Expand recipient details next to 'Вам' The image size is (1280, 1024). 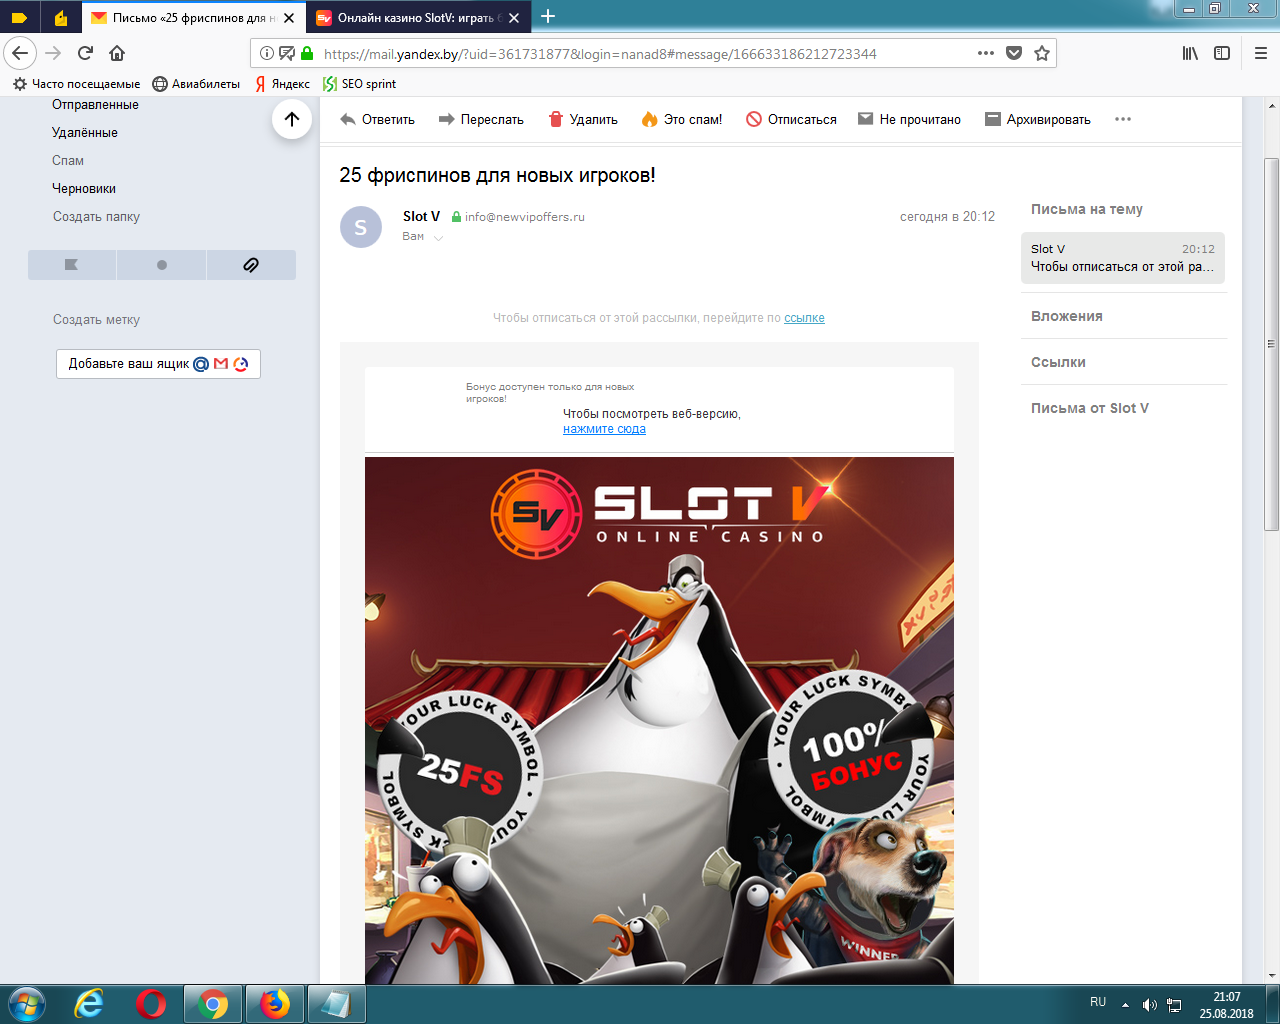(x=439, y=238)
